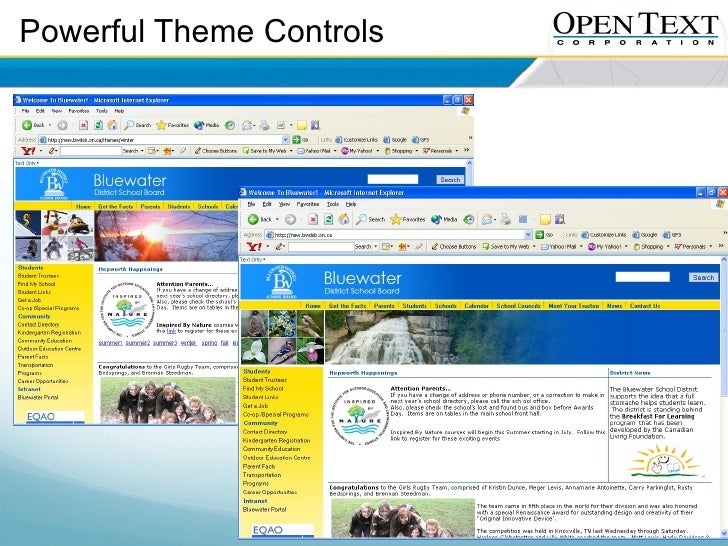The image size is (728, 546).
Task: Open Favorites star in back browser toolbar
Action: click(173, 125)
